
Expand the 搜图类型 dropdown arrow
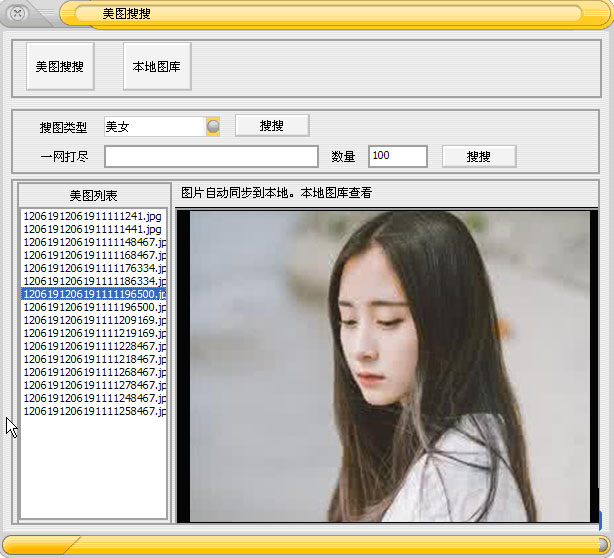[213, 126]
